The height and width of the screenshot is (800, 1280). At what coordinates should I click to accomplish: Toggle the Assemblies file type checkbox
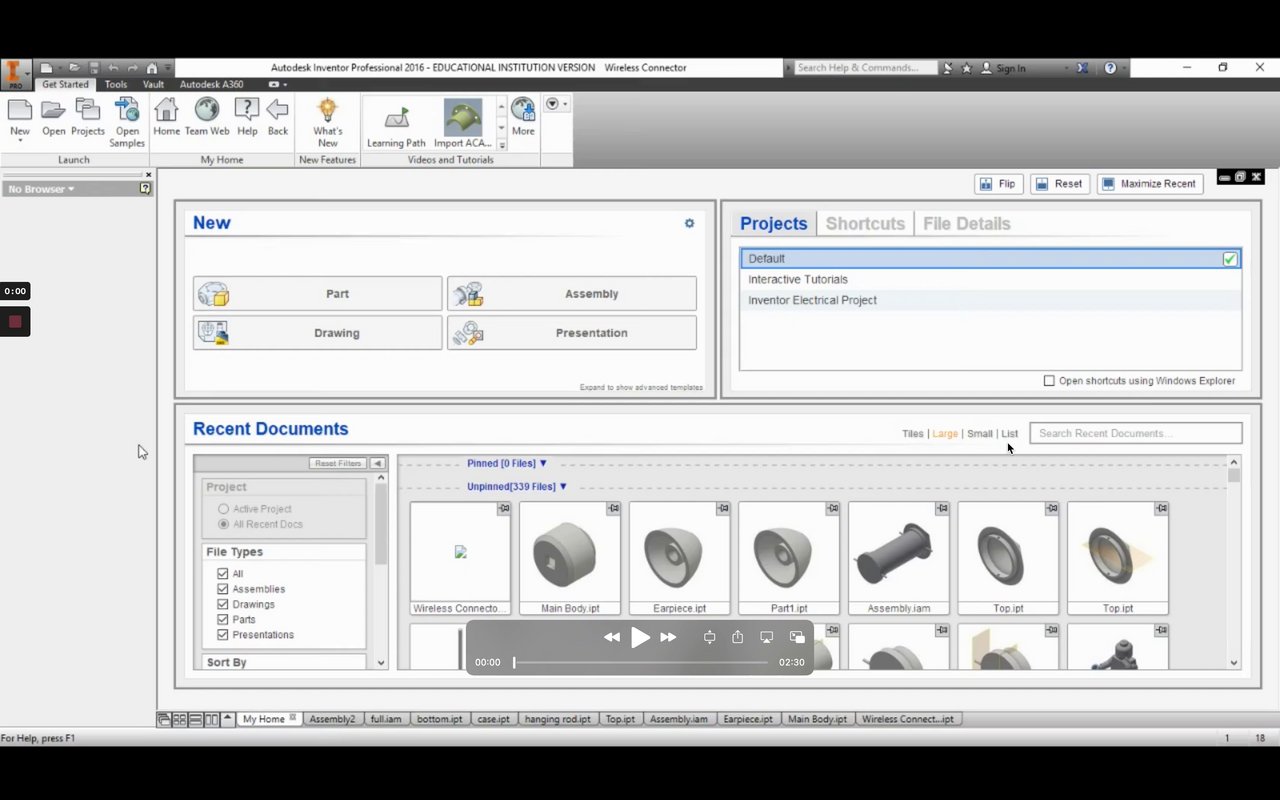coord(223,589)
